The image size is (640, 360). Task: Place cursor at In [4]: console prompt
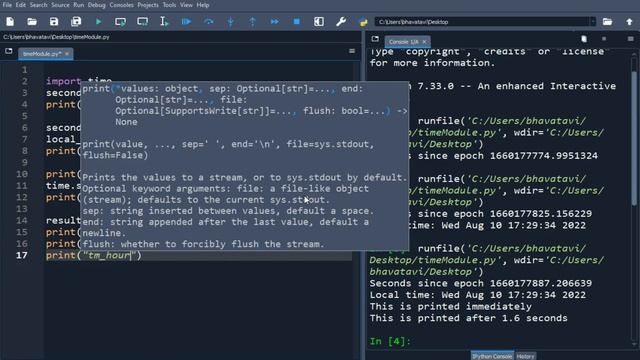pos(390,341)
